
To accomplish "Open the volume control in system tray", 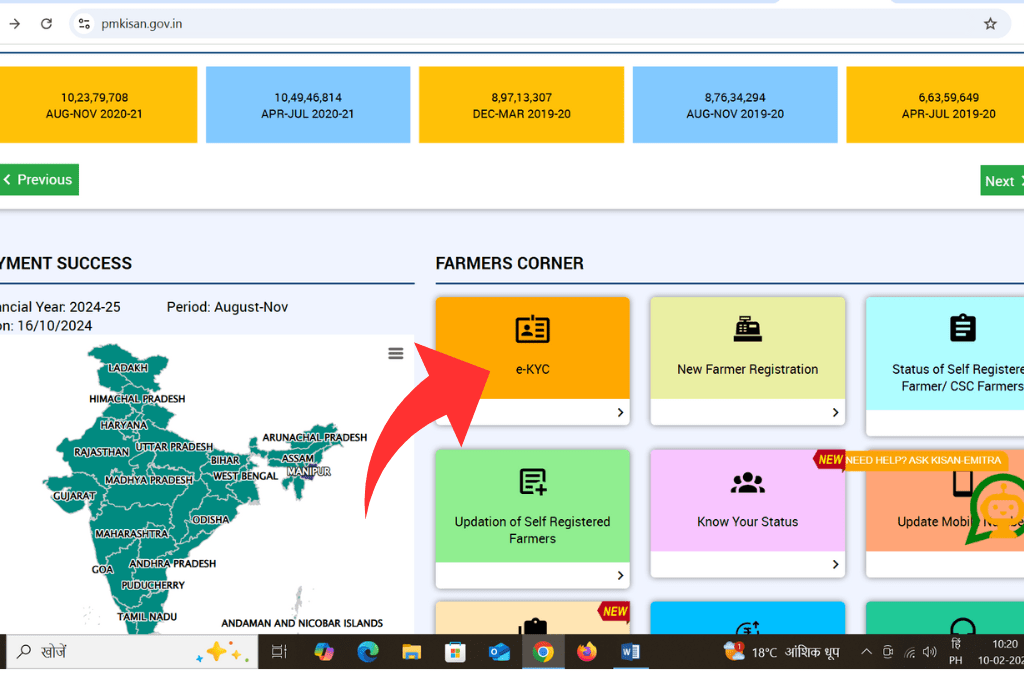I will 929,652.
